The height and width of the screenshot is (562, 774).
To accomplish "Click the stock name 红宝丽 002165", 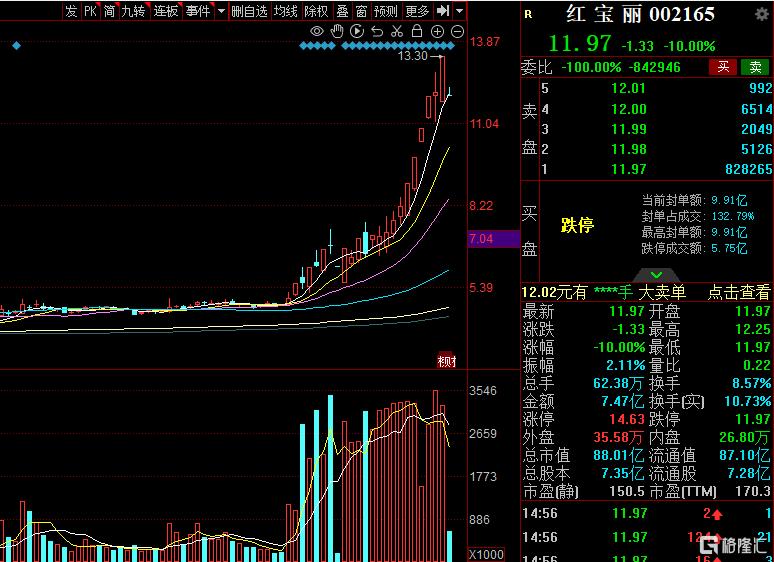I will pyautogui.click(x=640, y=14).
